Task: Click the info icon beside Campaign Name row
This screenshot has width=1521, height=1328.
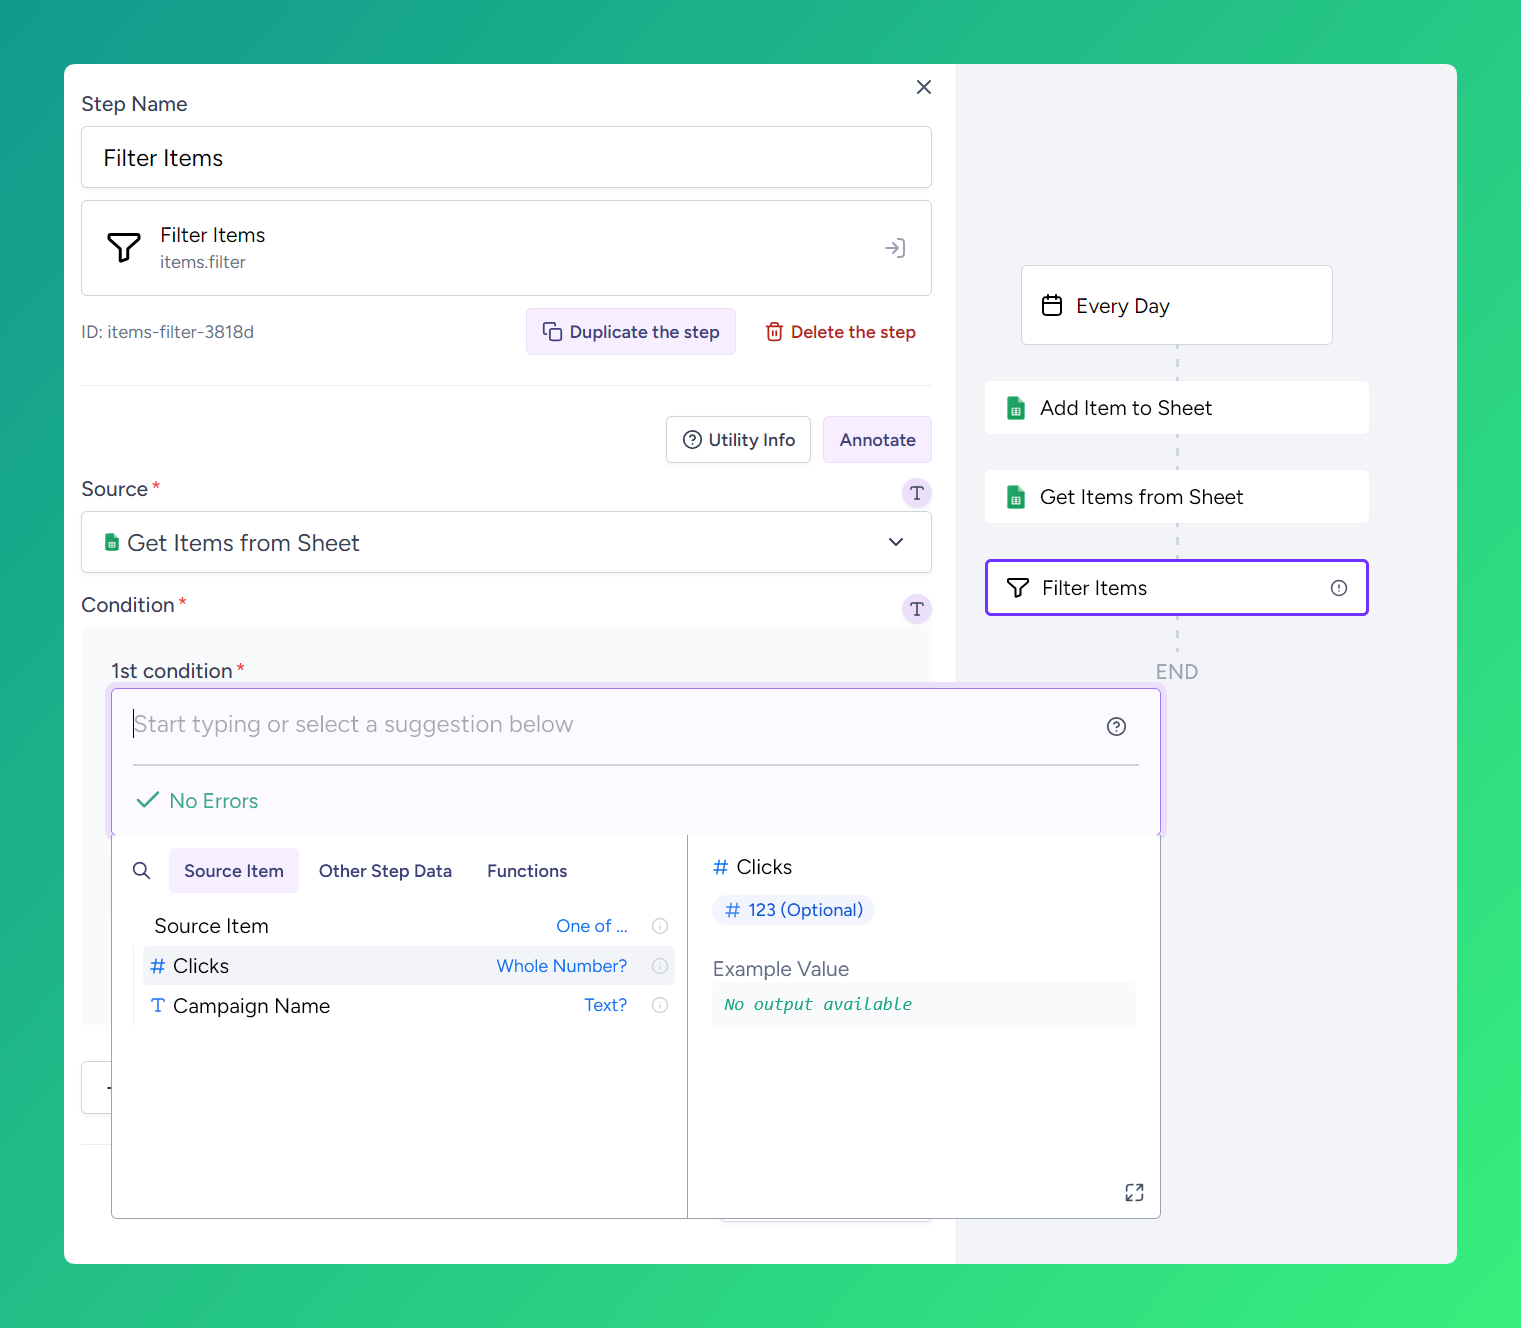Action: 660,1005
